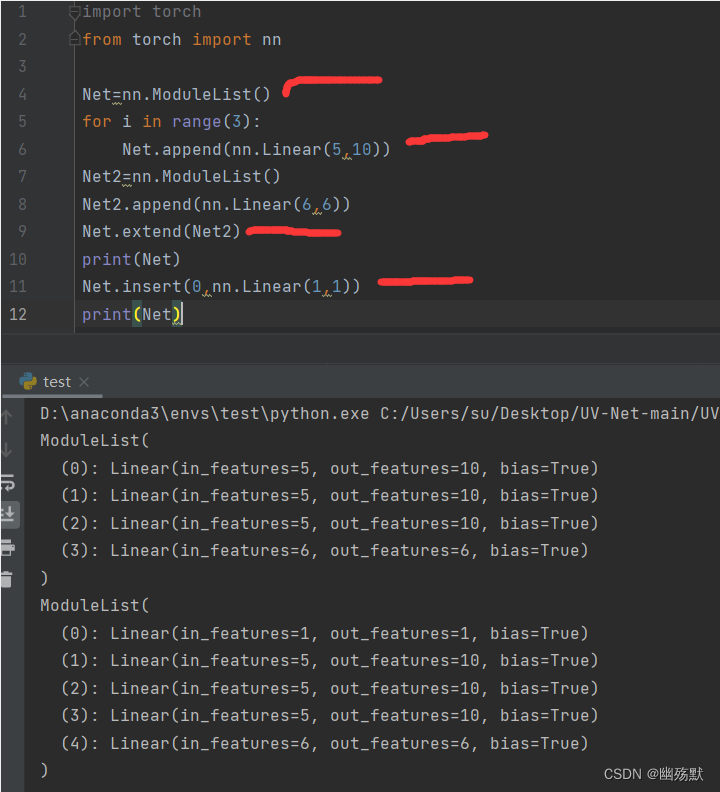Click the second 'ModuleList(' output line
Image resolution: width=720 pixels, height=792 pixels.
click(x=95, y=605)
